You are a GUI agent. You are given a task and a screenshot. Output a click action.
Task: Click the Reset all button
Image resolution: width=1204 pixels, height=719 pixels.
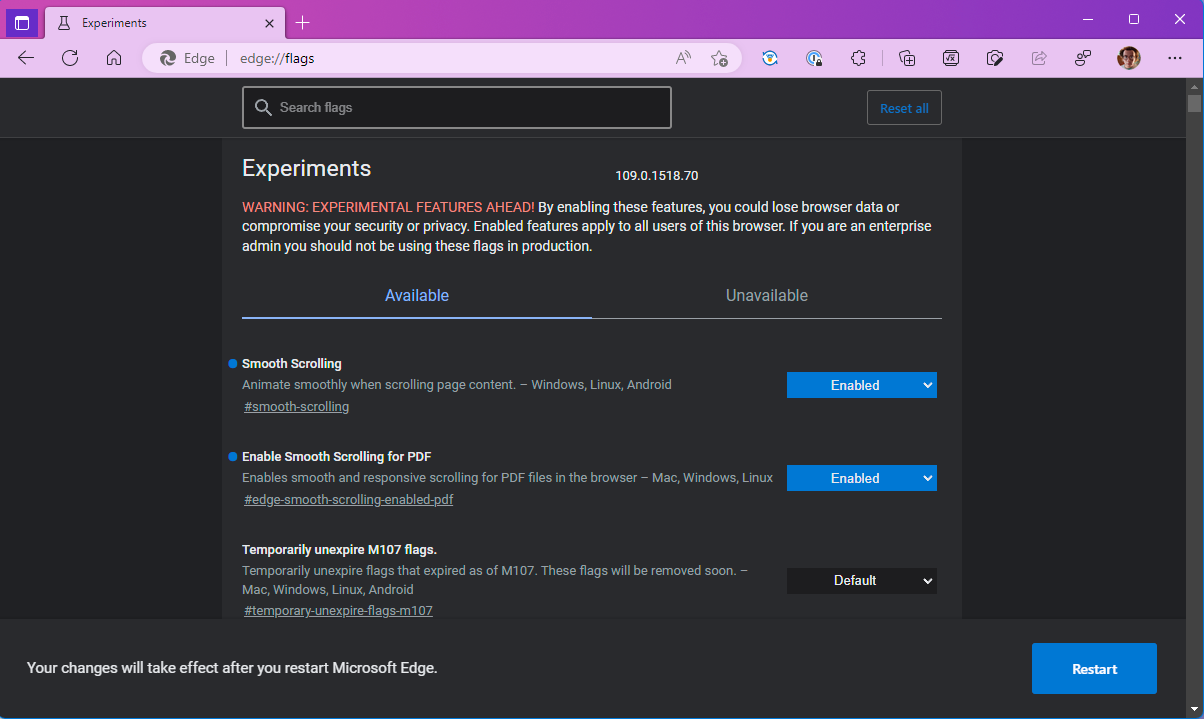tap(904, 108)
